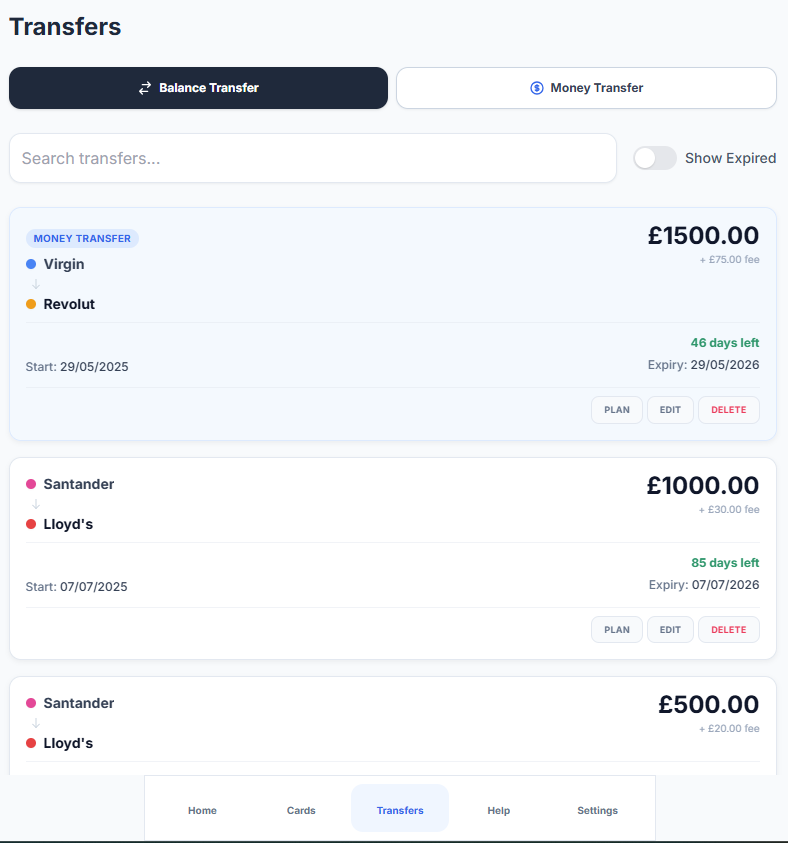Open Settings from the bottom navigation
788x843 pixels.
597,810
